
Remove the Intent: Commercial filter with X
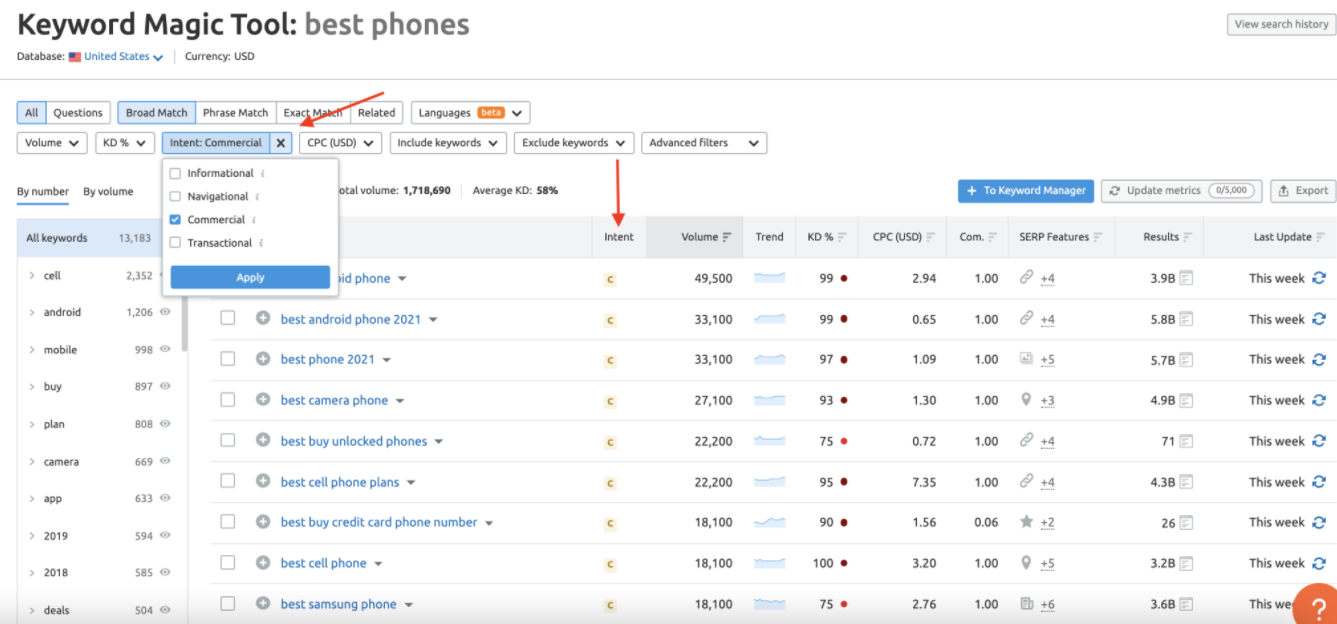point(281,143)
